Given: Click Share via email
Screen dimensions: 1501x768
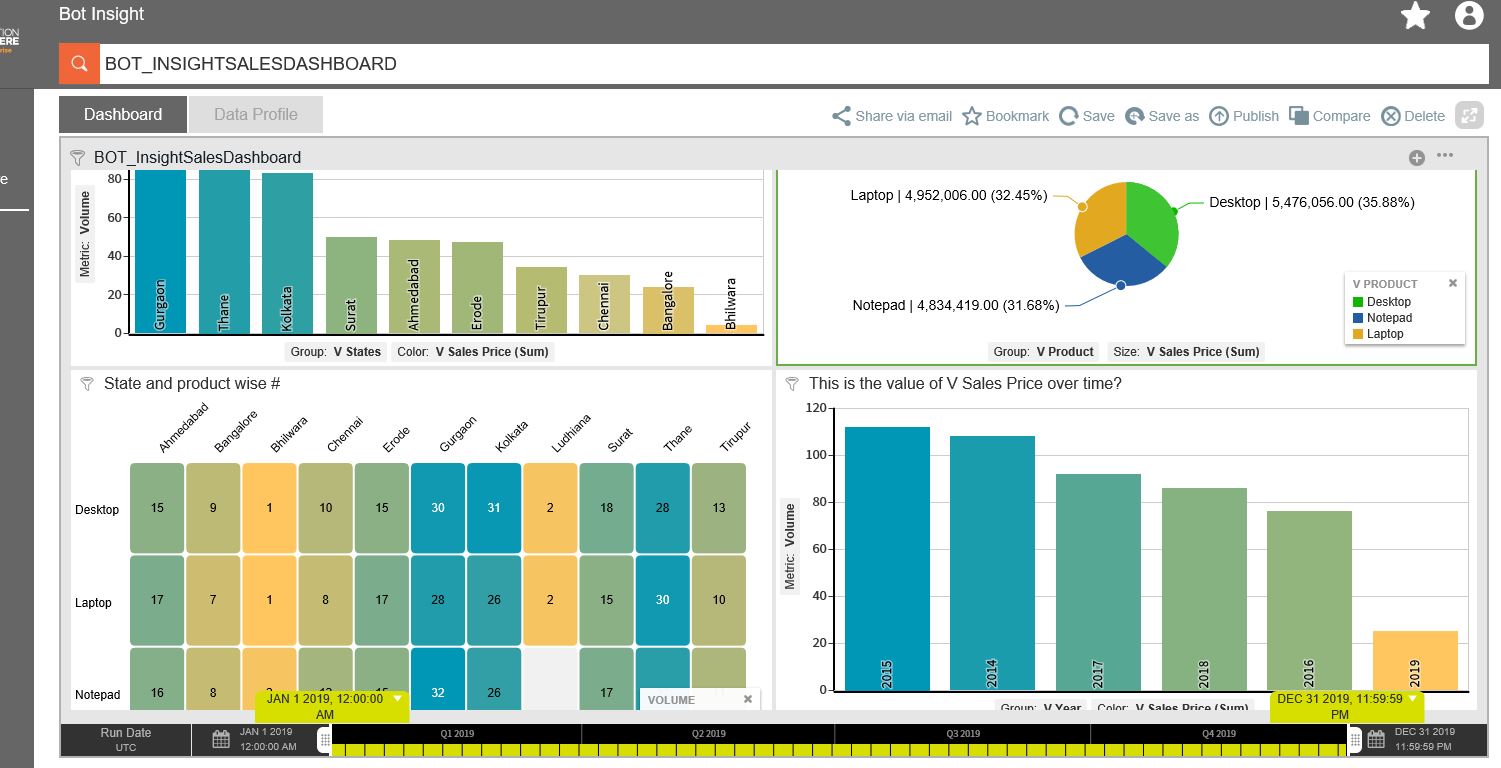Looking at the screenshot, I should [x=892, y=116].
